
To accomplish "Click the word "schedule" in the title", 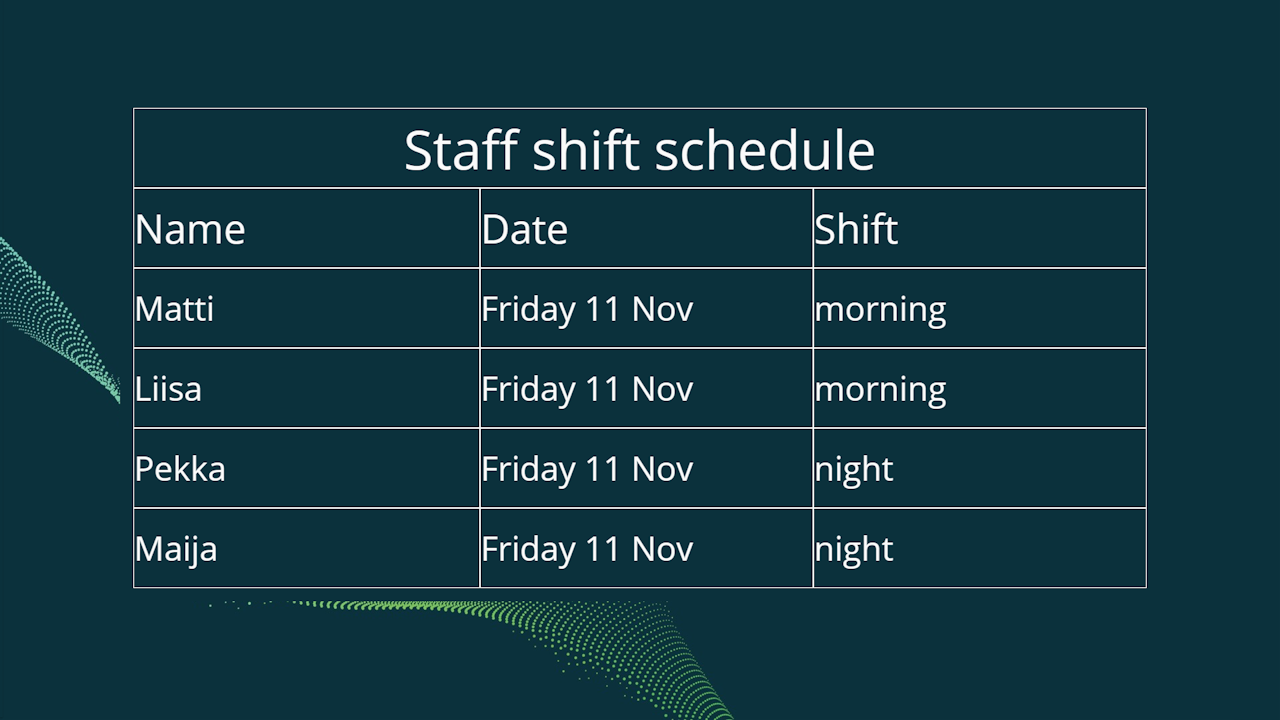I will (x=765, y=150).
